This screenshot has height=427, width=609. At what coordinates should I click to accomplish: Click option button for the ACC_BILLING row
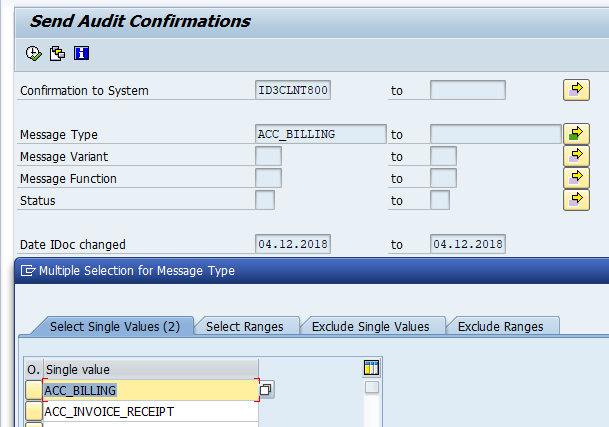pos(34,390)
